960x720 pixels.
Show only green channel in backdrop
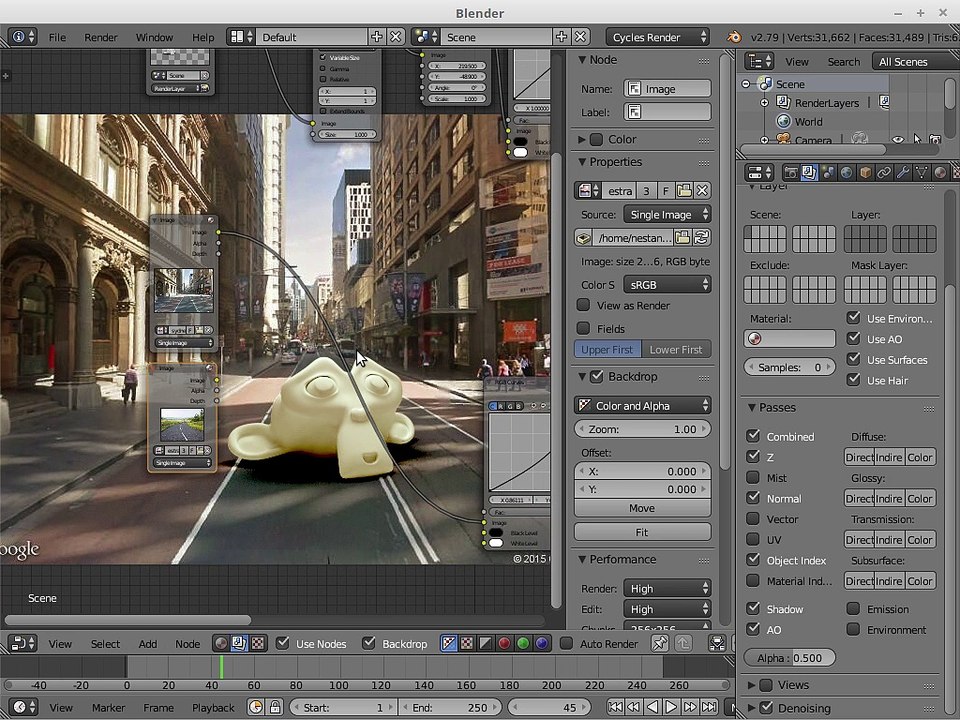tap(523, 643)
